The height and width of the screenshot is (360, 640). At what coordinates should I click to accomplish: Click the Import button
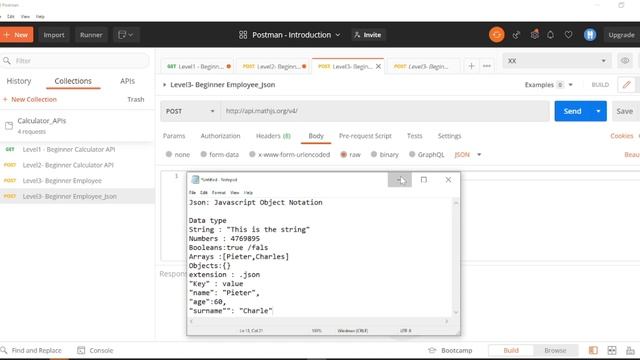click(54, 35)
